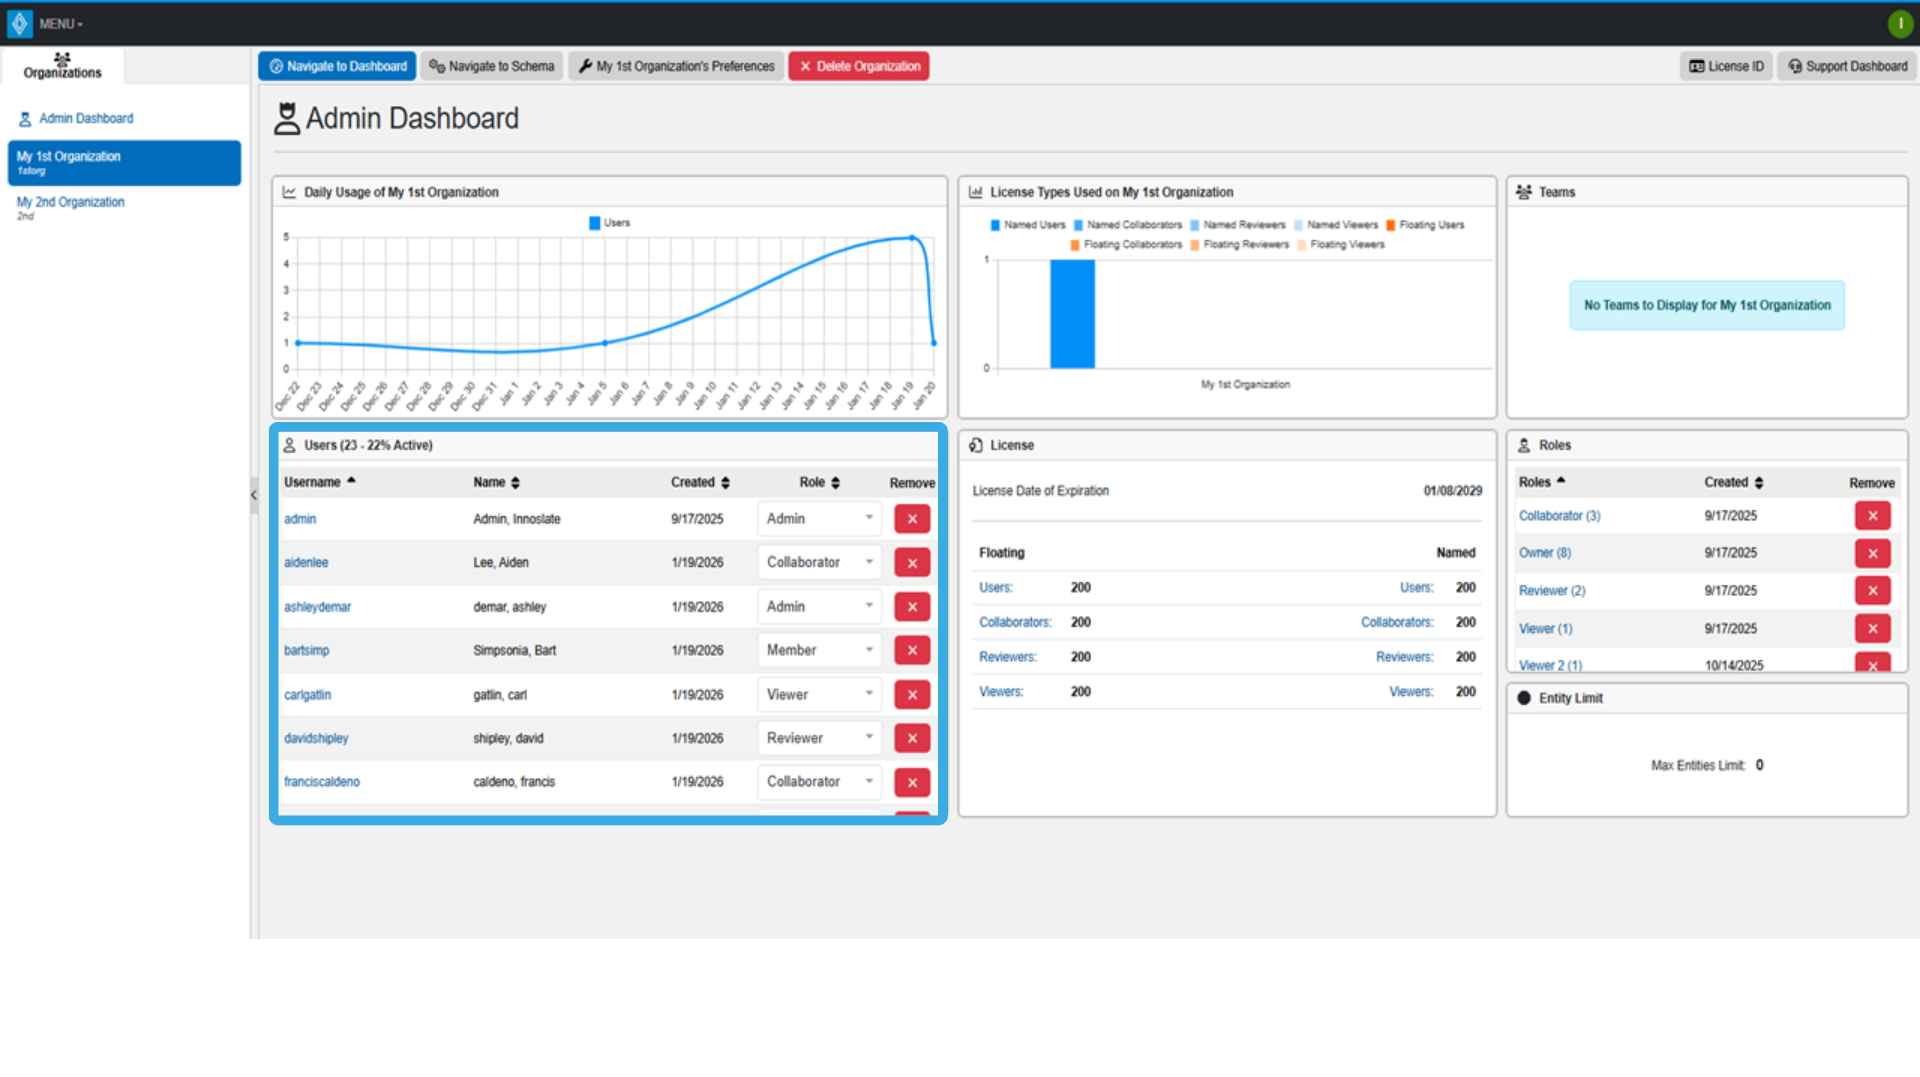The image size is (1920, 1077).
Task: Remove user ashleydemar with red X
Action: click(x=912, y=607)
